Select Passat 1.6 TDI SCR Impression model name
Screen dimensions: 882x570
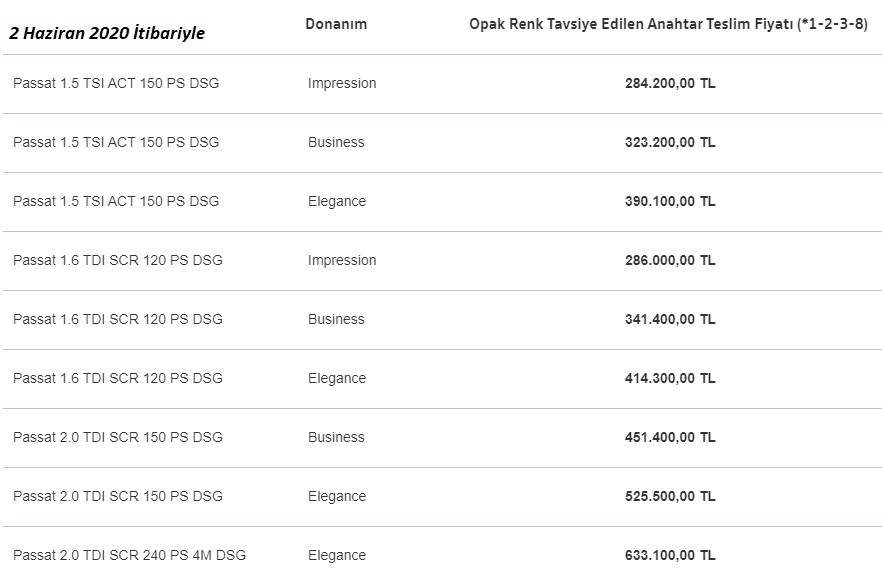[x=118, y=261]
